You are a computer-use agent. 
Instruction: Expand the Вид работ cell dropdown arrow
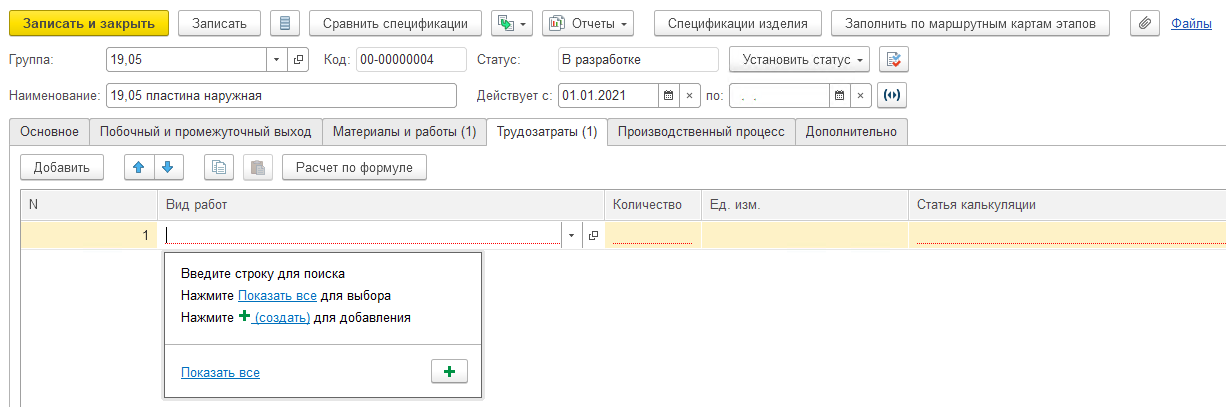572,235
